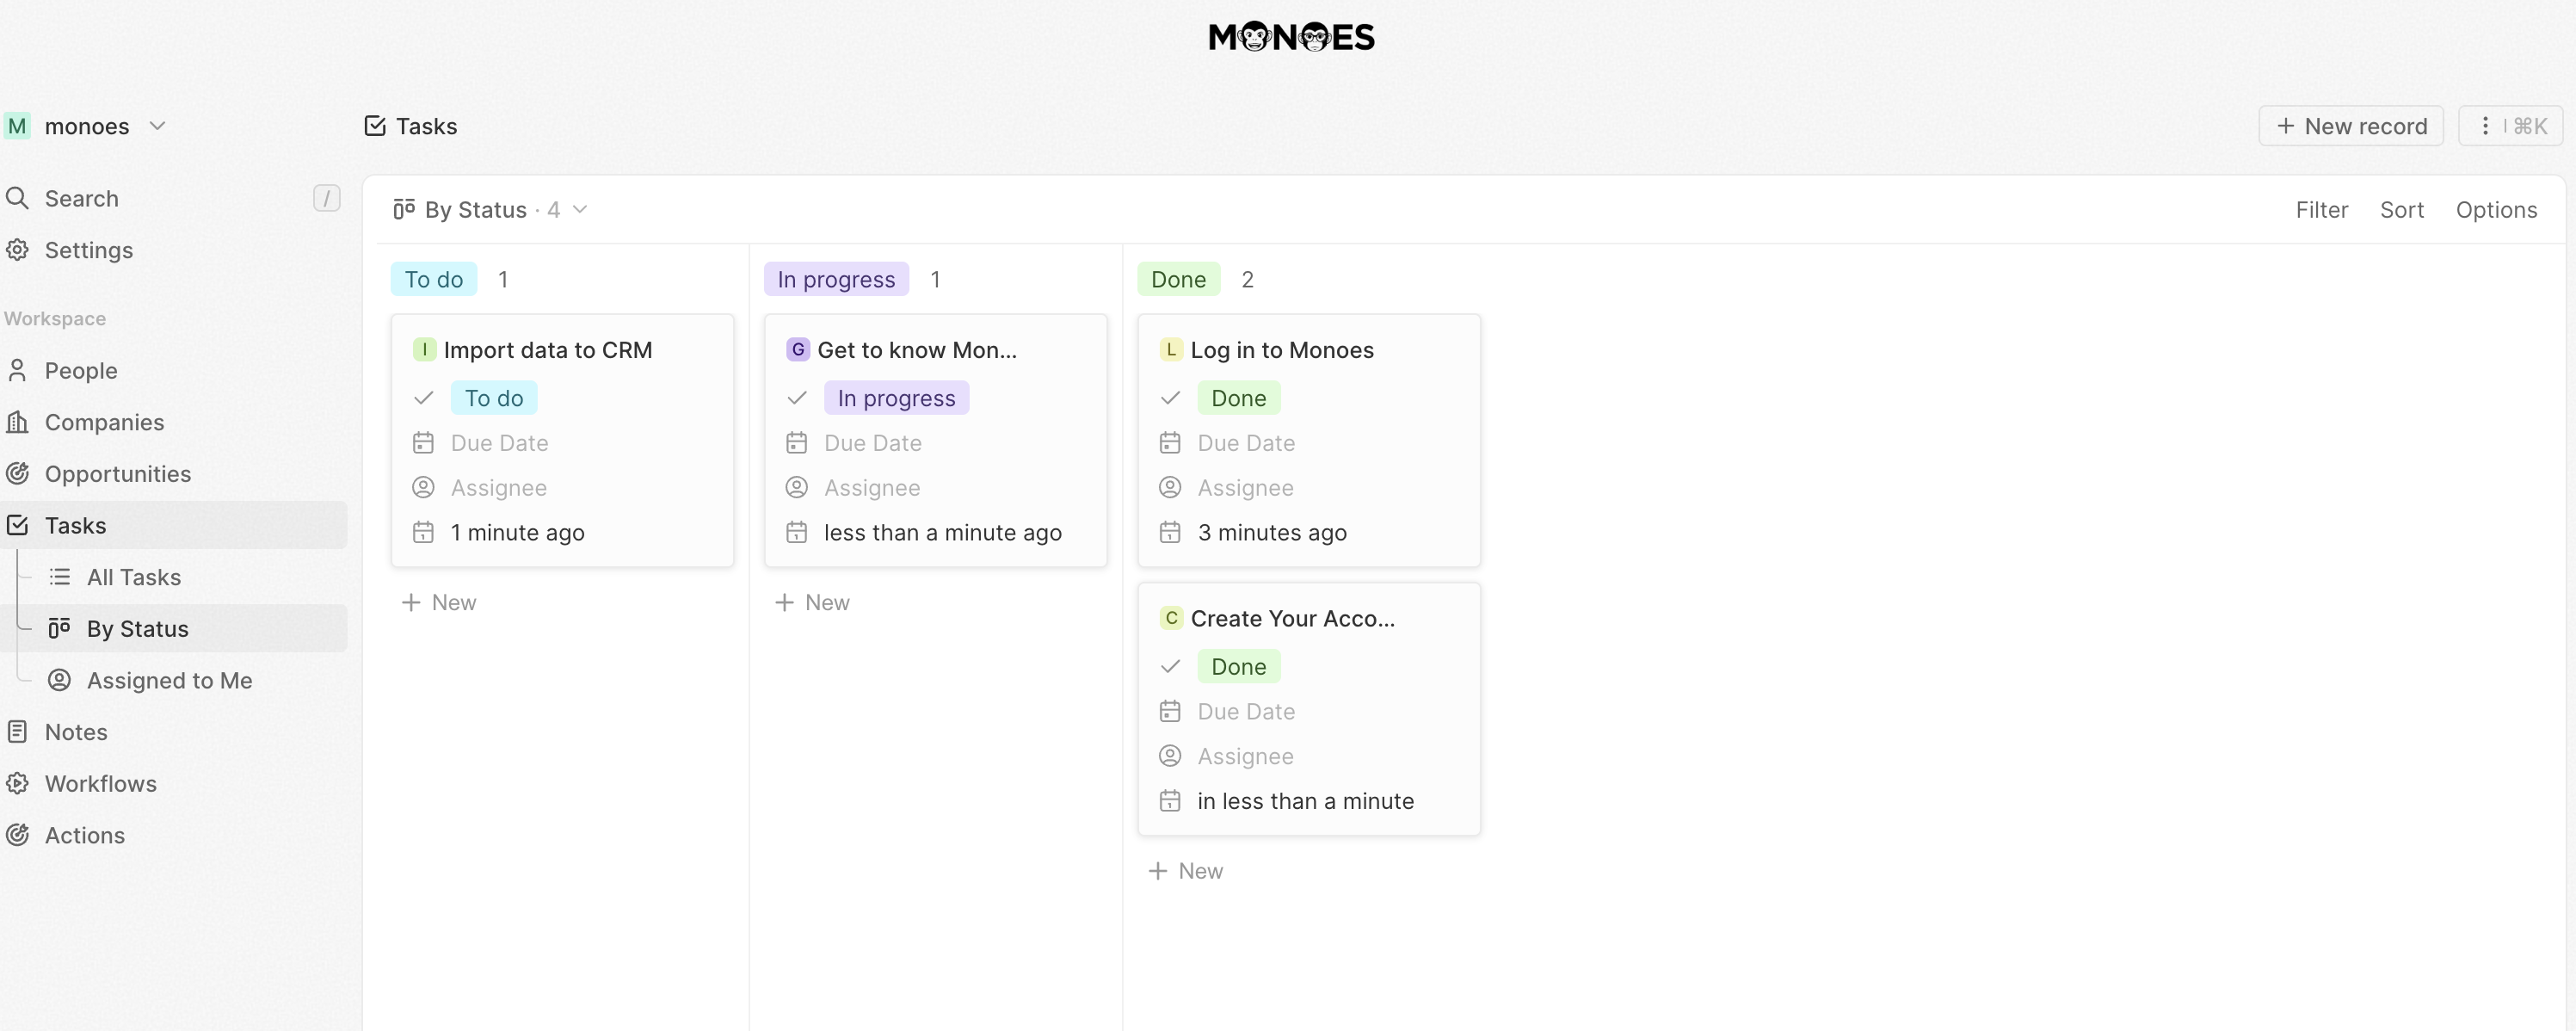Click the Opportunities target icon

(17, 474)
